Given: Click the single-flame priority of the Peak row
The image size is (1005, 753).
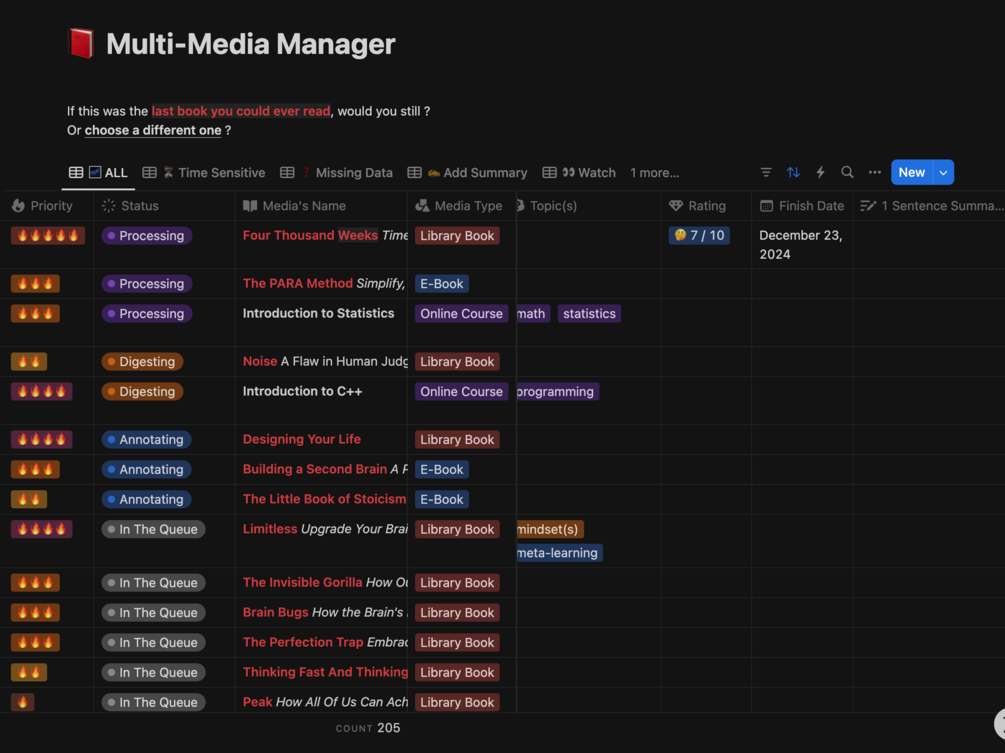Looking at the screenshot, I should tap(22, 702).
